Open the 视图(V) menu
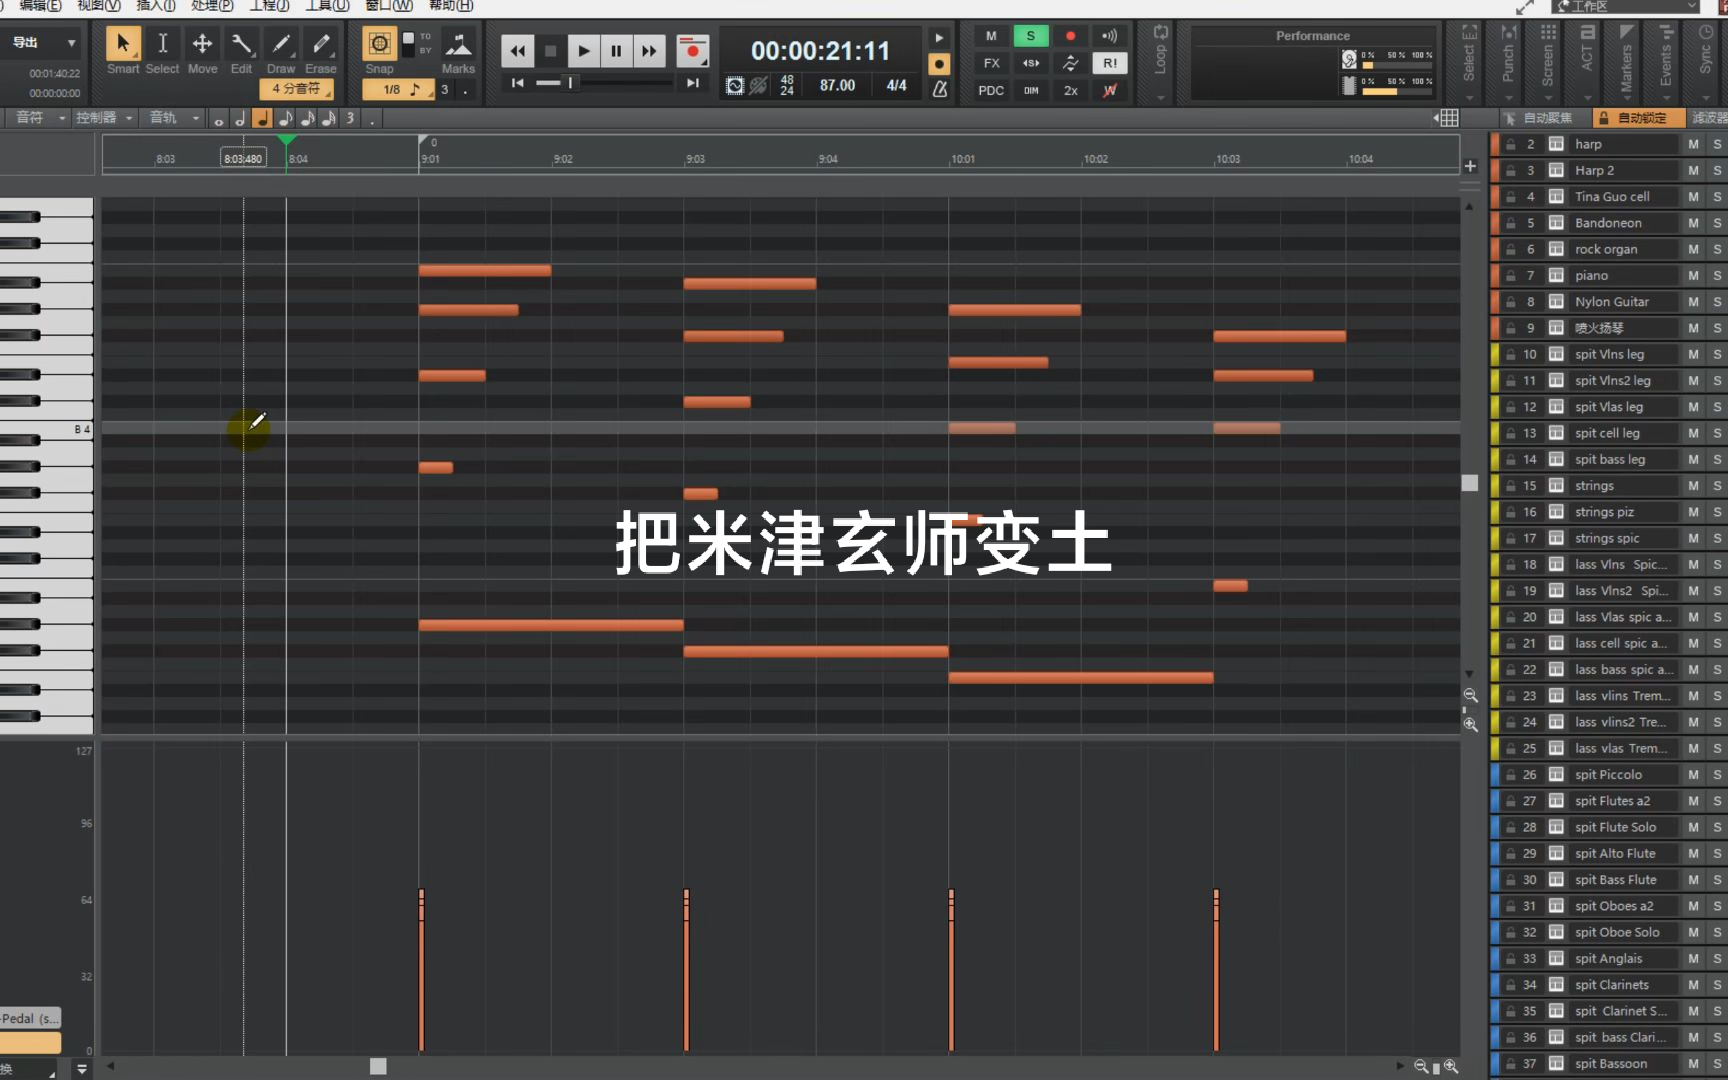Image resolution: width=1728 pixels, height=1080 pixels. tap(98, 6)
